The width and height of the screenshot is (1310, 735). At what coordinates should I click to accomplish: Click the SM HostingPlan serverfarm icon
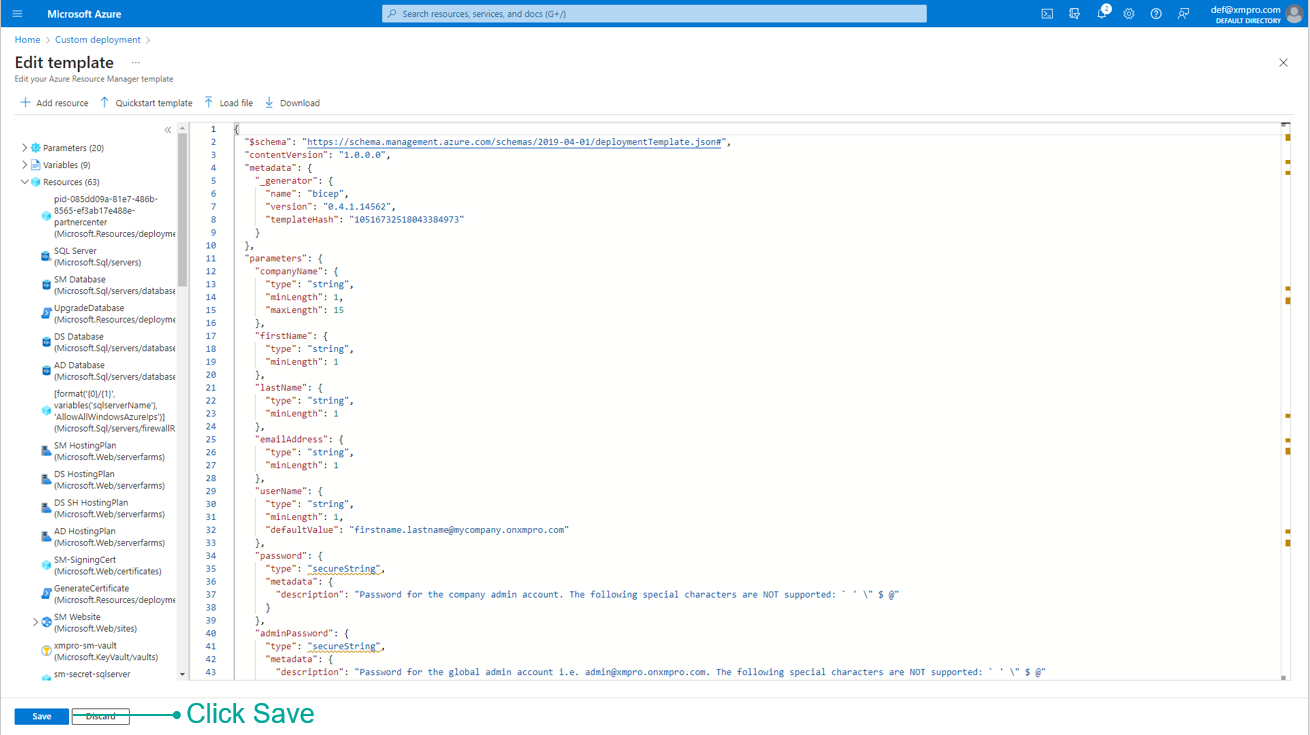[46, 451]
